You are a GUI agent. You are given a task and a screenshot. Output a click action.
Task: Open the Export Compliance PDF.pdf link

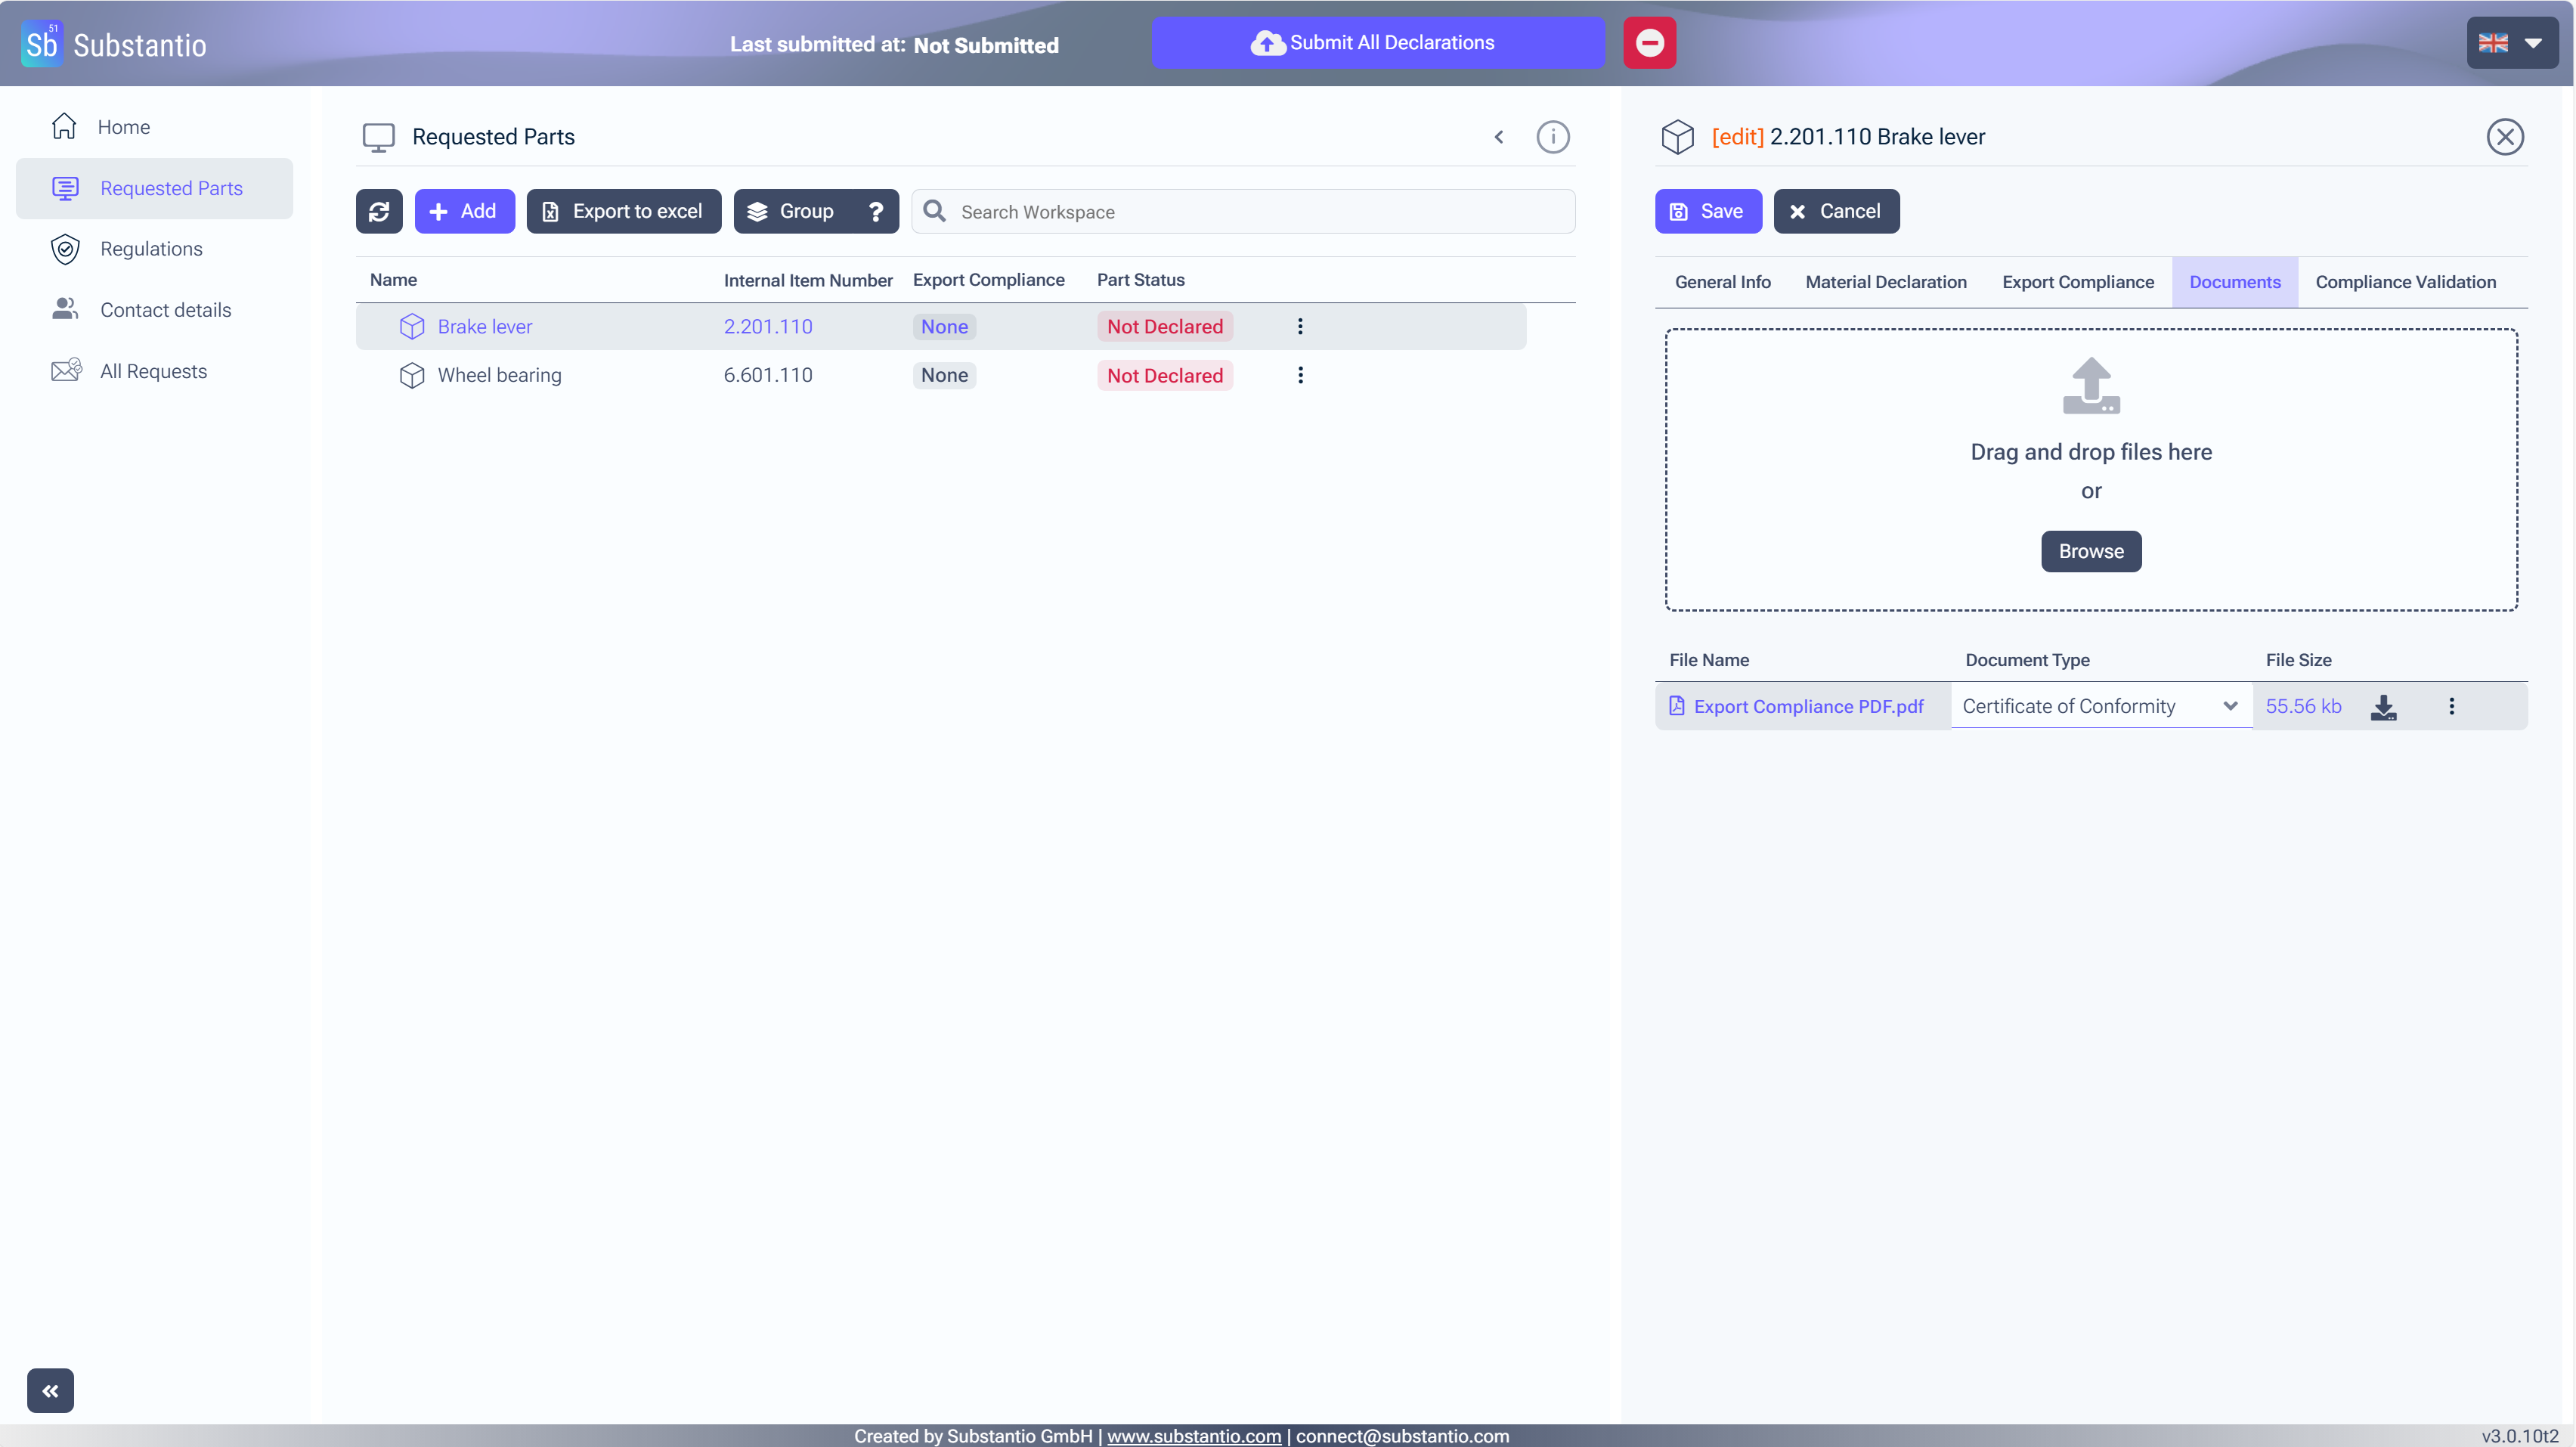coord(1807,707)
